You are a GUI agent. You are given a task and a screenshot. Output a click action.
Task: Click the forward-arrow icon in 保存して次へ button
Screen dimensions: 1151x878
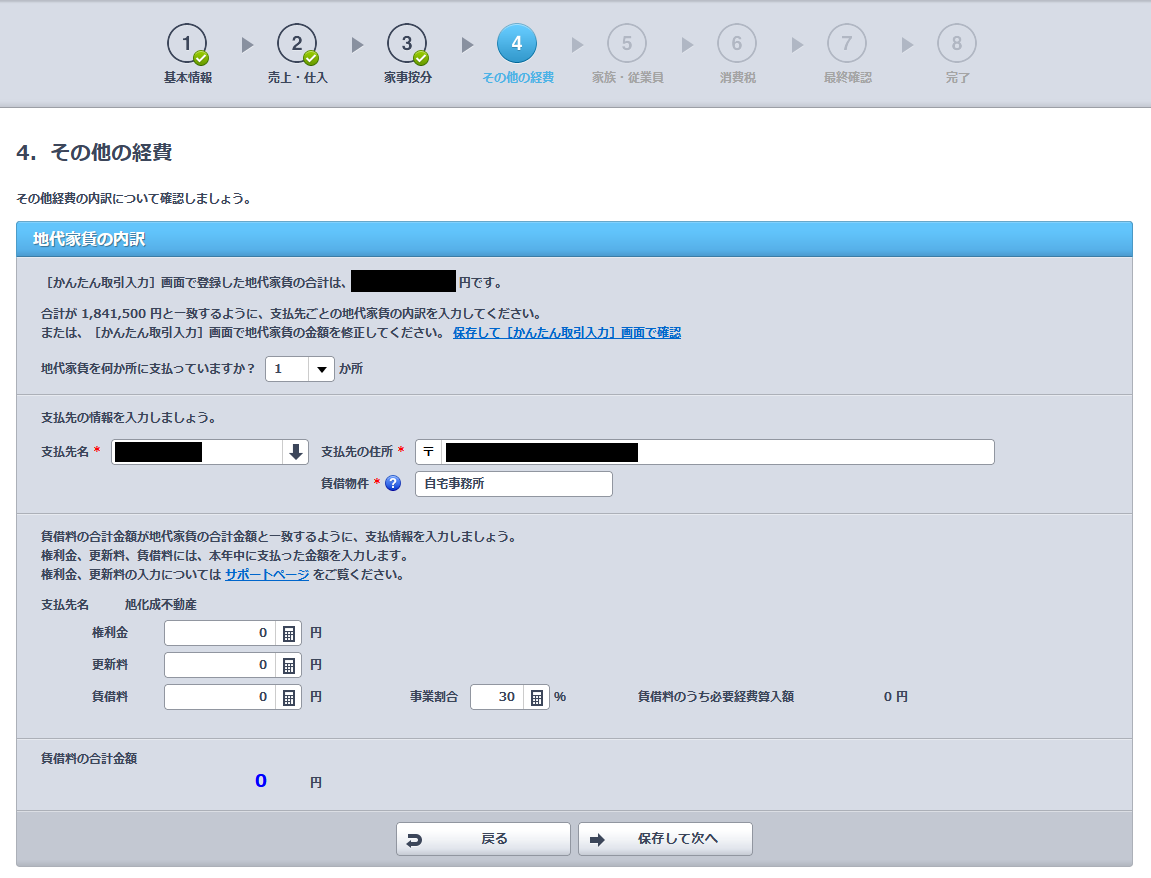pyautogui.click(x=600, y=838)
